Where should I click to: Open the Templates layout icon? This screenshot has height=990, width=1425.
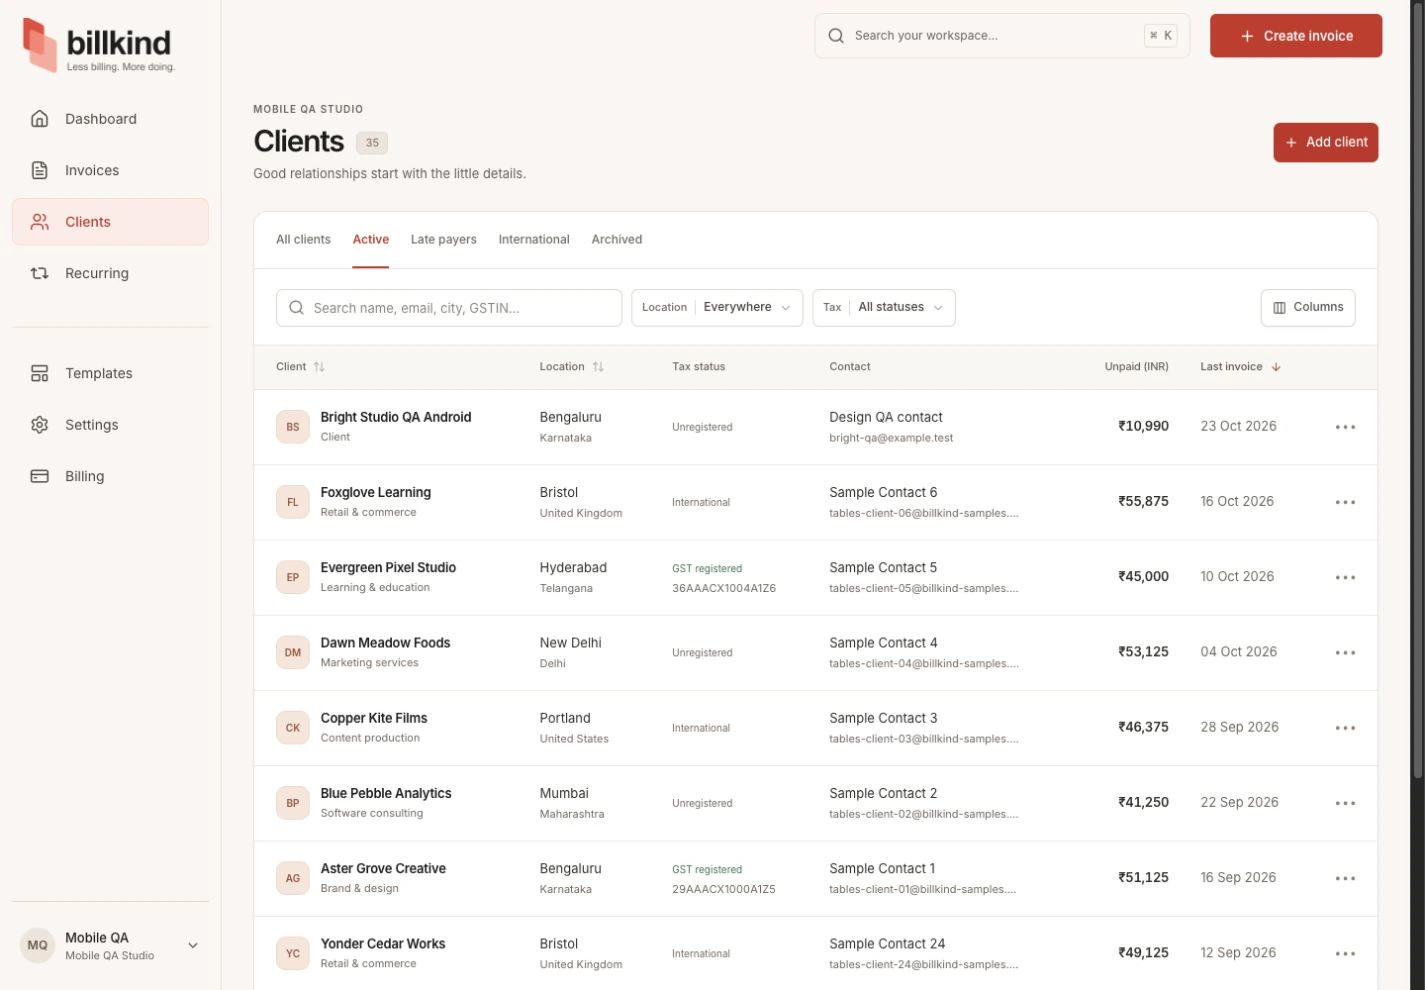[40, 373]
